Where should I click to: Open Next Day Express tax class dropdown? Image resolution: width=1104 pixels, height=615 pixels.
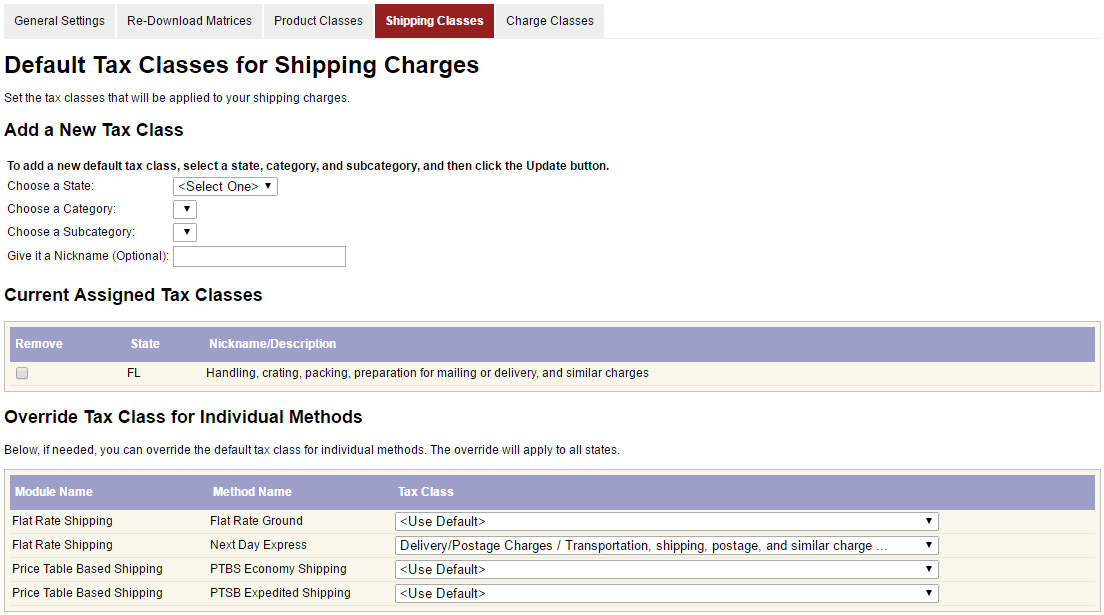(x=666, y=545)
